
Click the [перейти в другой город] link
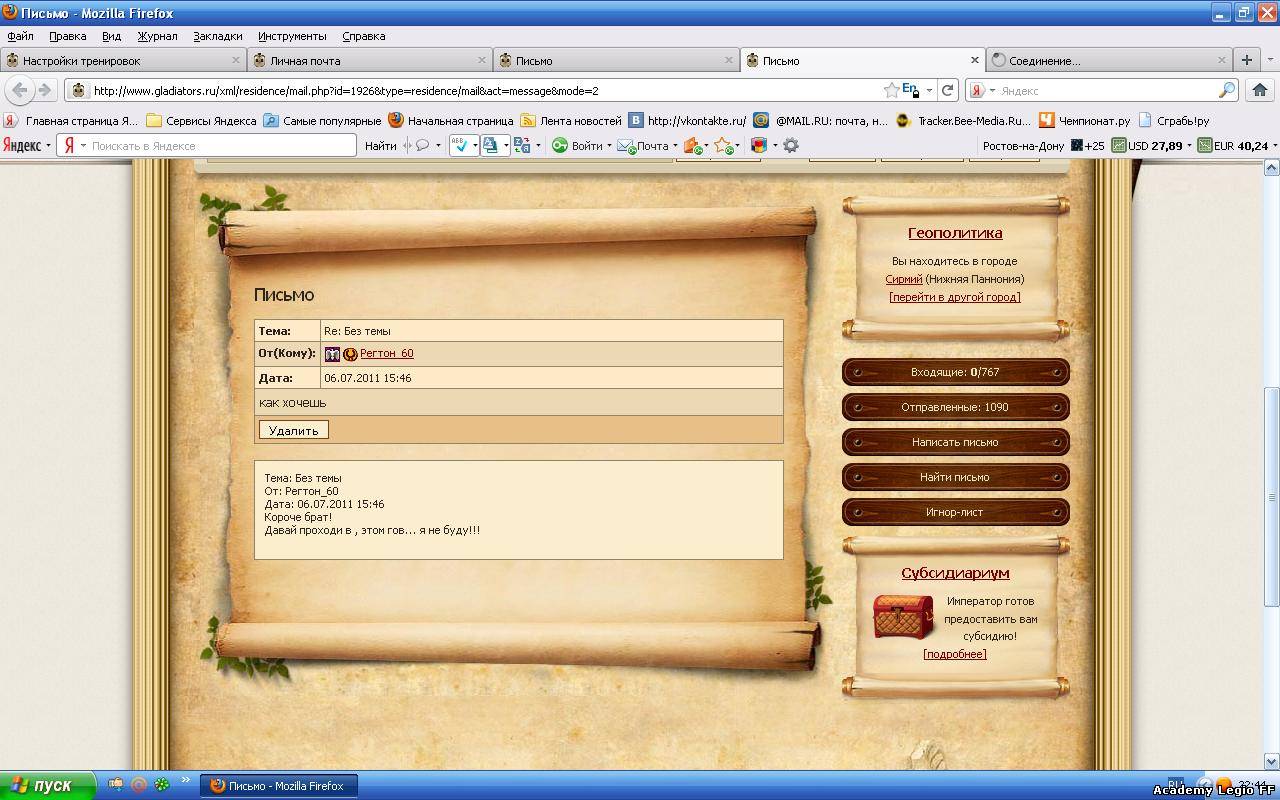click(955, 297)
